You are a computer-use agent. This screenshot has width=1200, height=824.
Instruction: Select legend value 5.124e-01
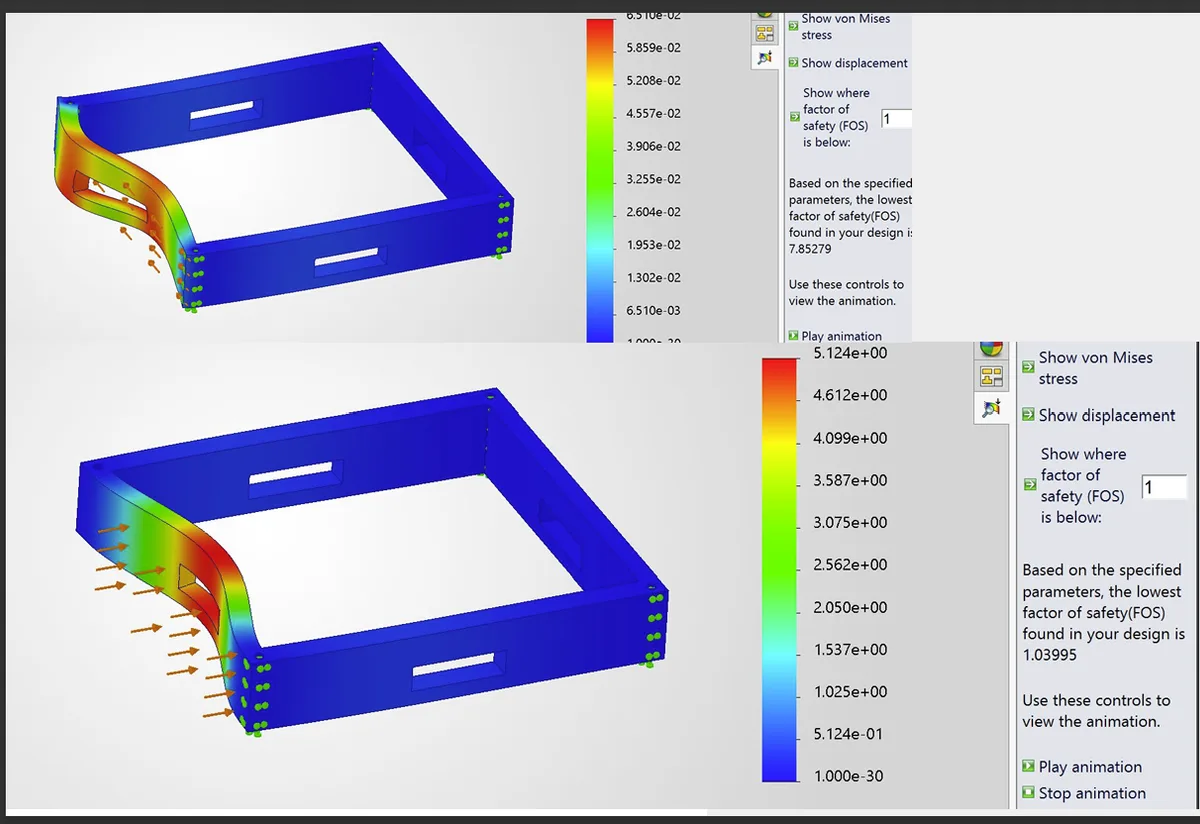(x=850, y=734)
